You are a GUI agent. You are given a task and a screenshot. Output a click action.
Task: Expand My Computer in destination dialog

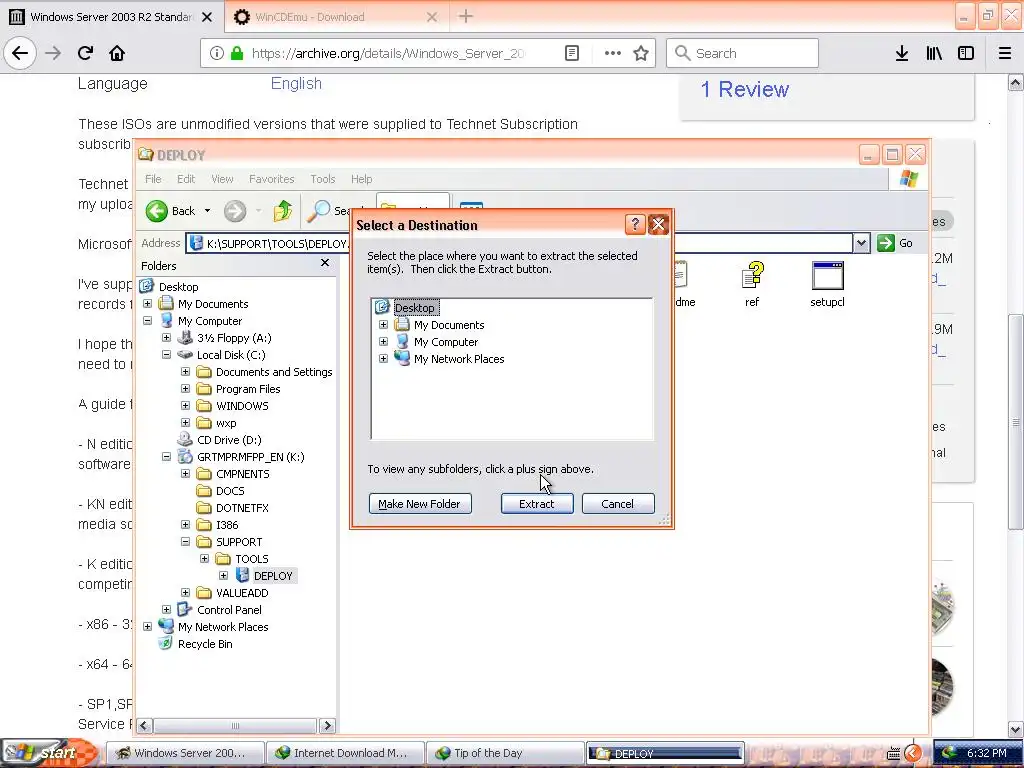pos(383,342)
